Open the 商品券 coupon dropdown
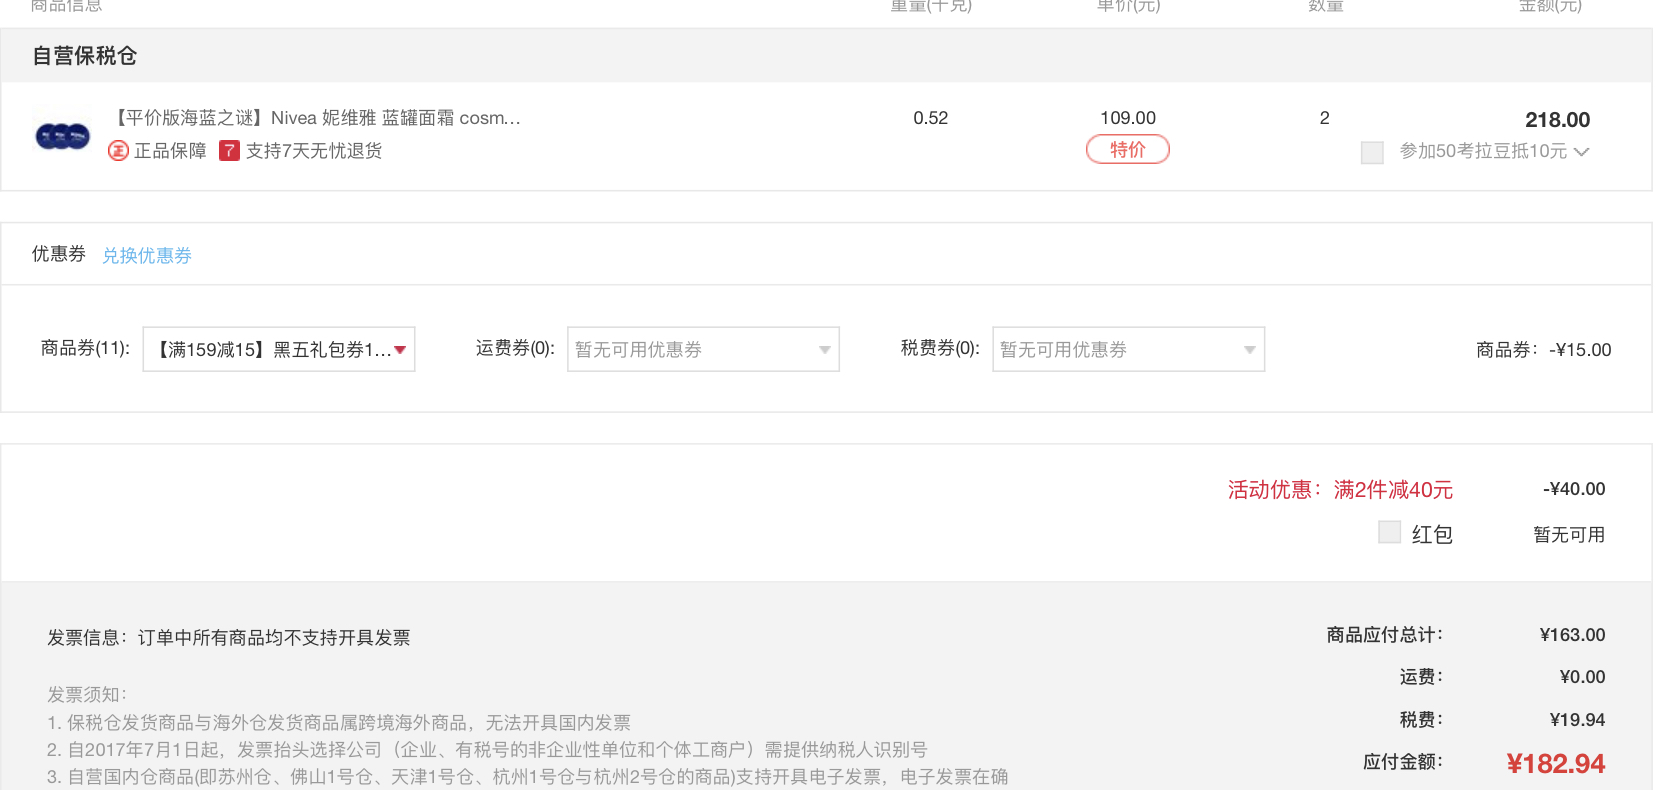The image size is (1668, 790). 279,350
